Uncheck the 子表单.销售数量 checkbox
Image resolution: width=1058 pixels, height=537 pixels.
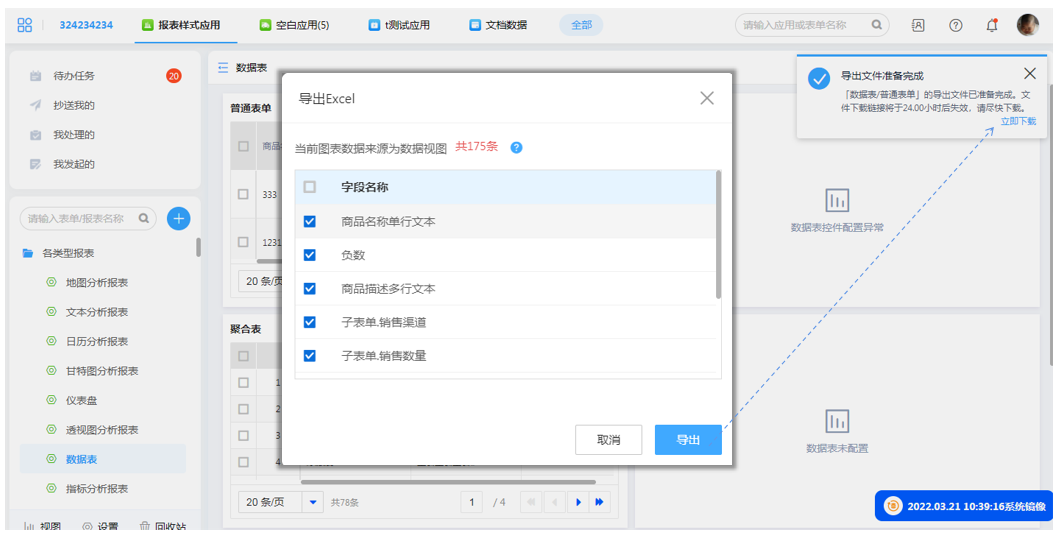tap(310, 355)
